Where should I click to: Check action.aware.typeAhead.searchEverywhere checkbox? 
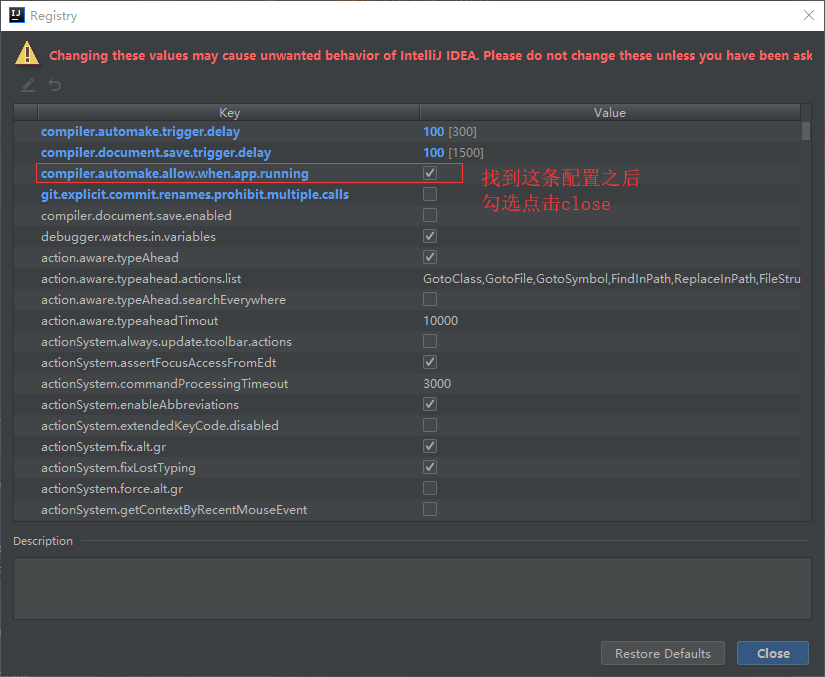[x=430, y=299]
